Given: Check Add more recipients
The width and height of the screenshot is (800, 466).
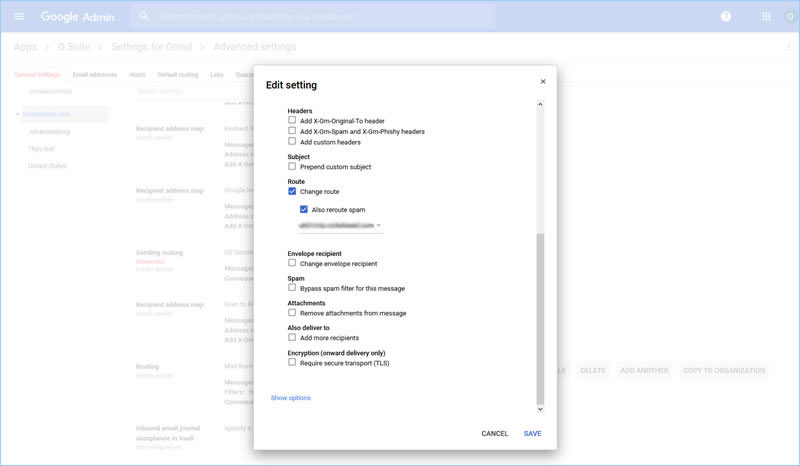Looking at the screenshot, I should [x=292, y=337].
